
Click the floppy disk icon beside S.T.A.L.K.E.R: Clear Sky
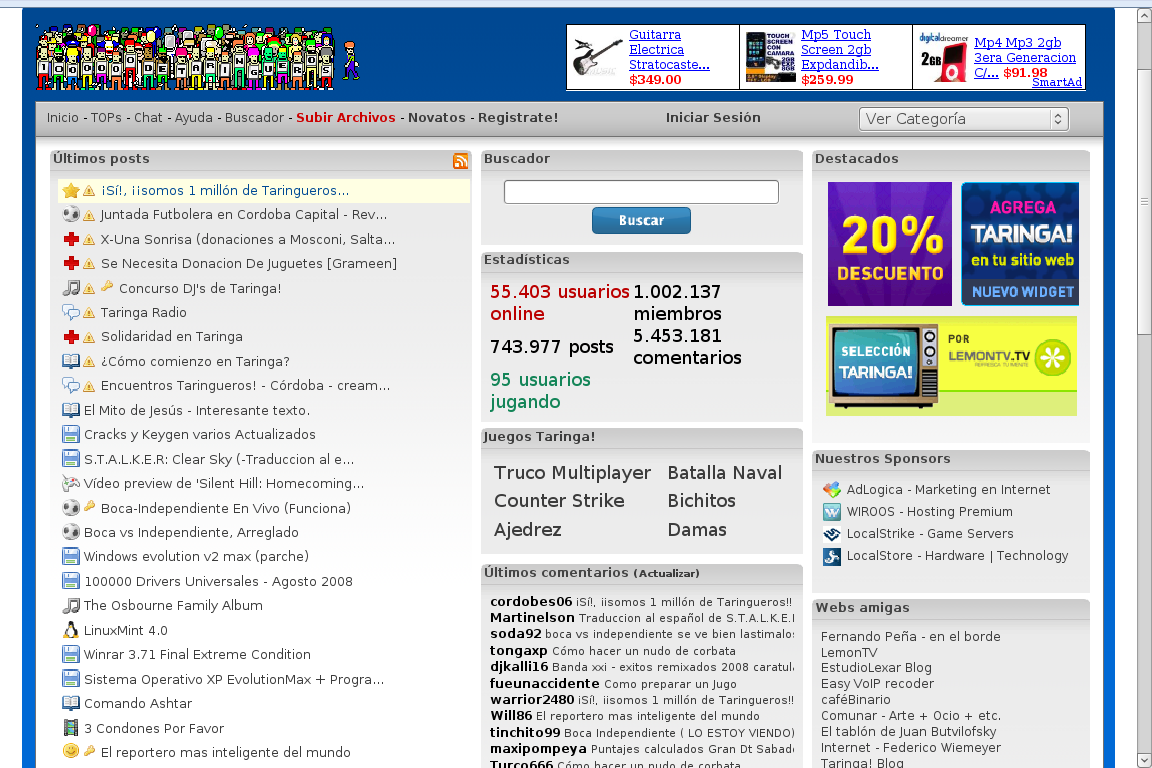pos(71,459)
